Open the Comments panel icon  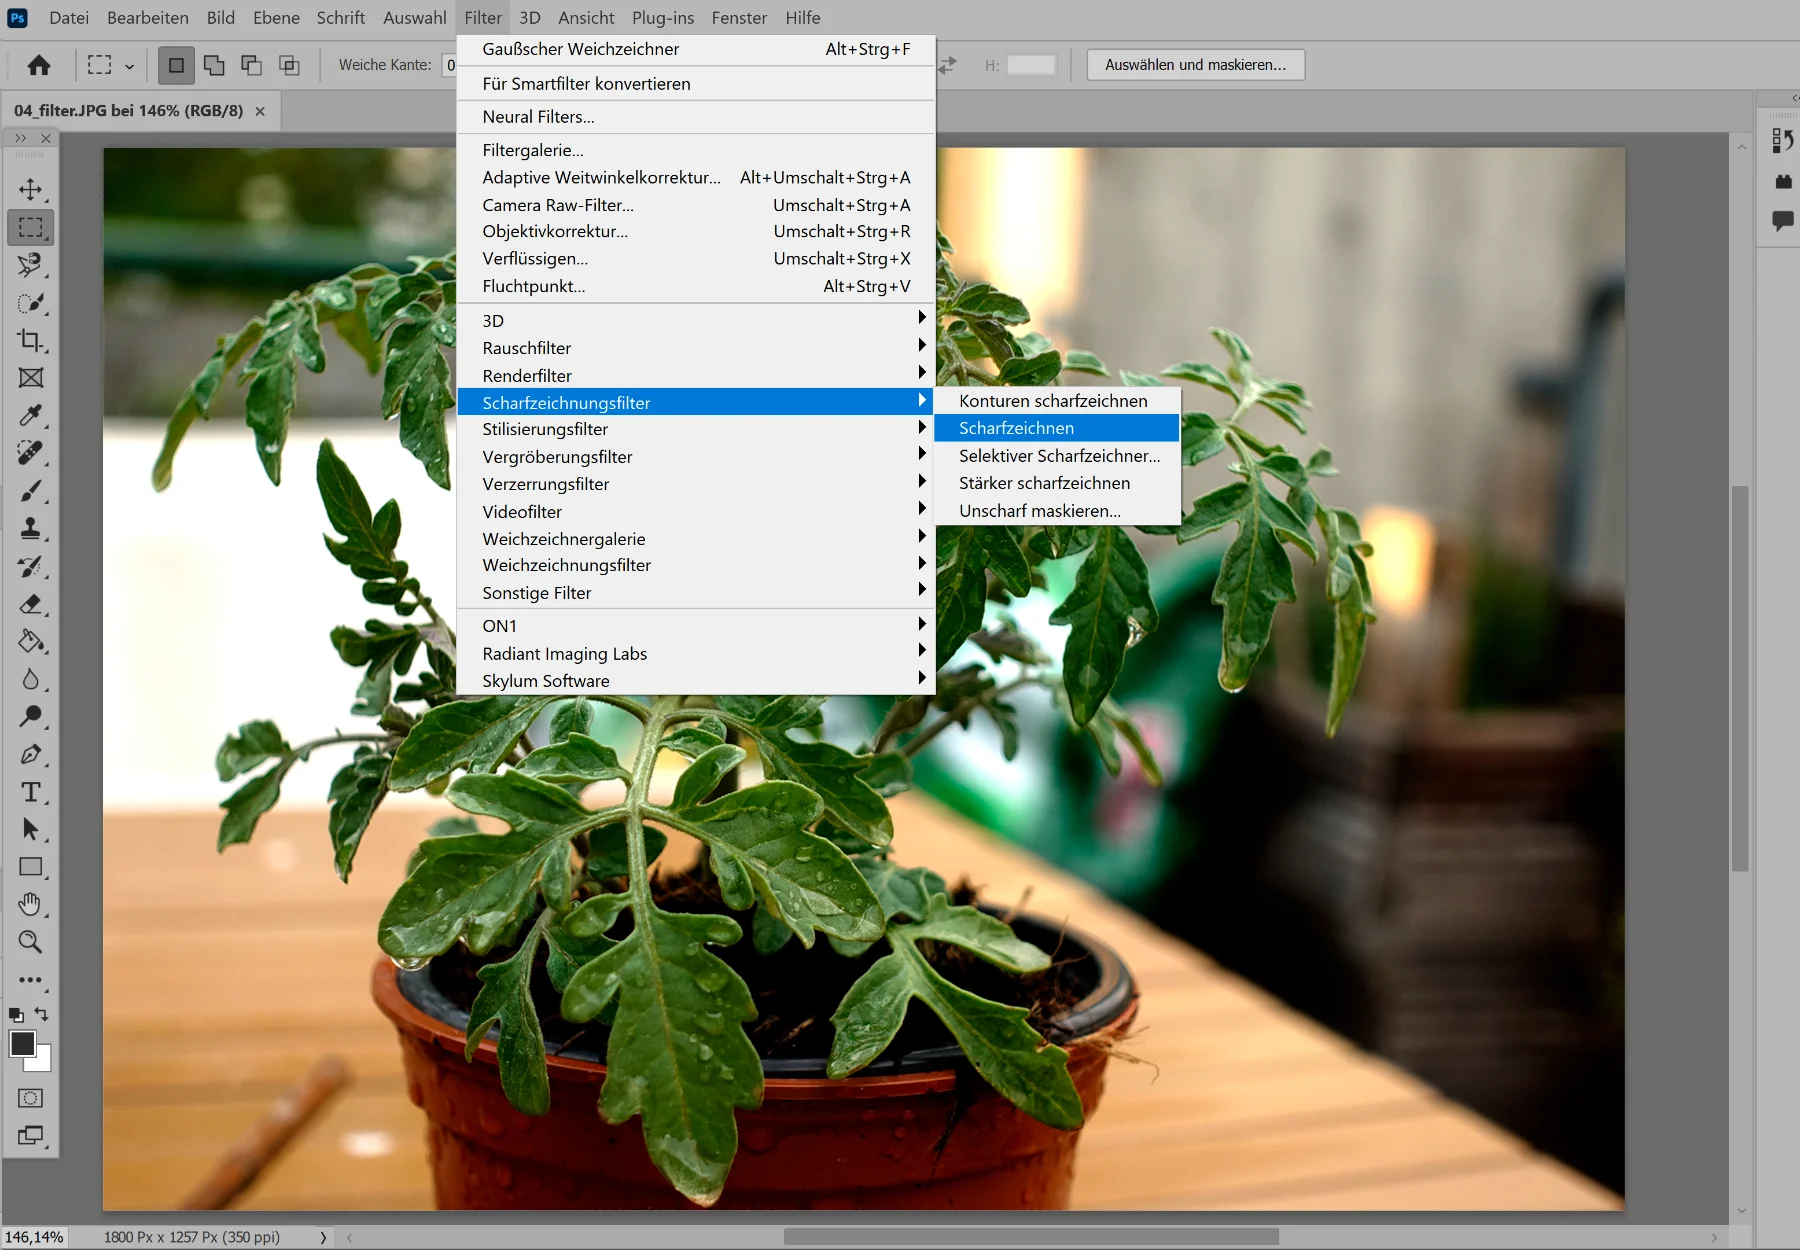(1783, 221)
